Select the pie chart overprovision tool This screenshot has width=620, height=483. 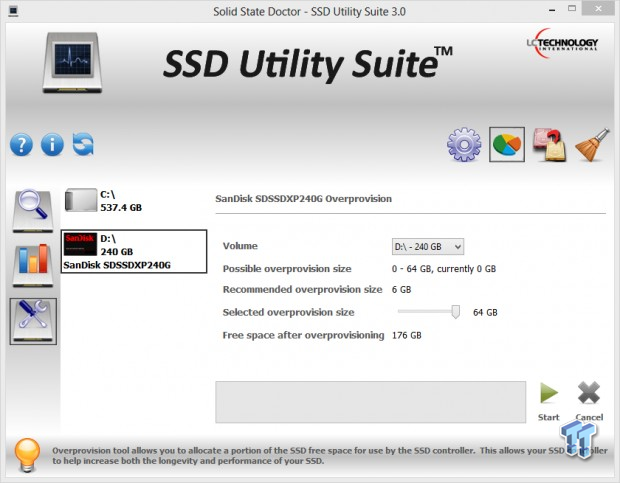[507, 144]
